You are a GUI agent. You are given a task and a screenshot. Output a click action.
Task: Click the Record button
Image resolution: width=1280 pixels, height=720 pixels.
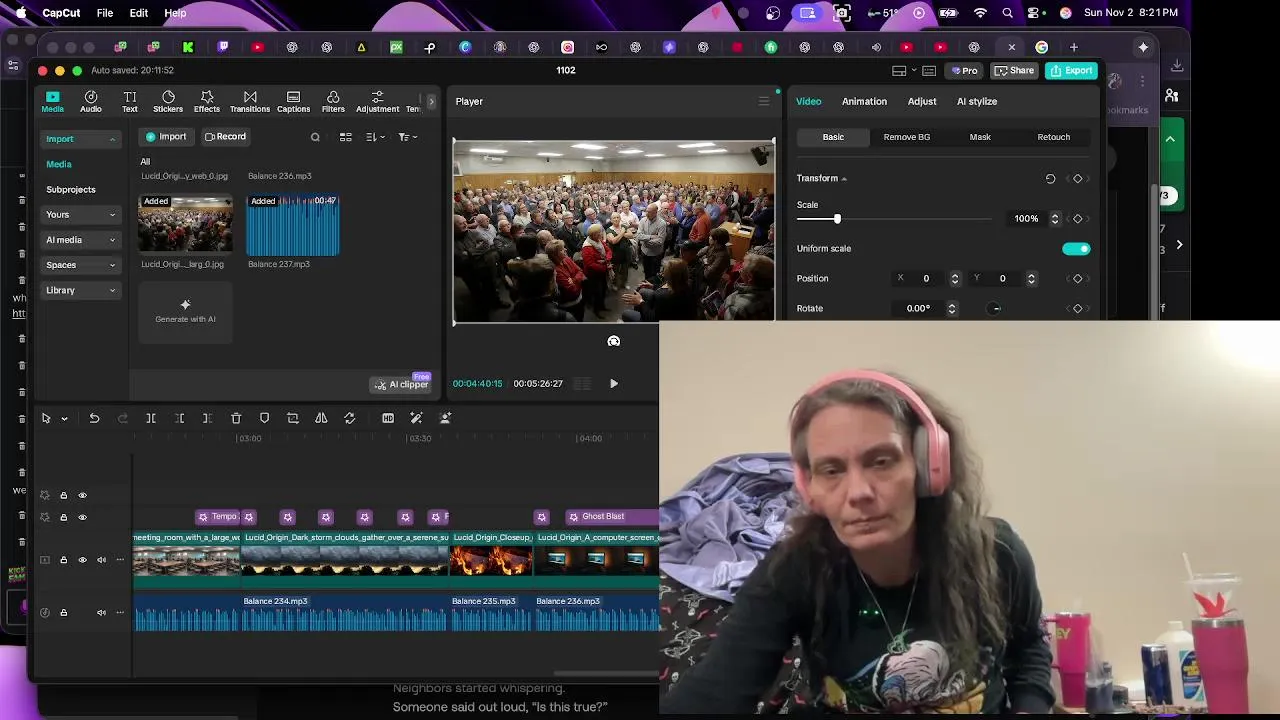225,137
